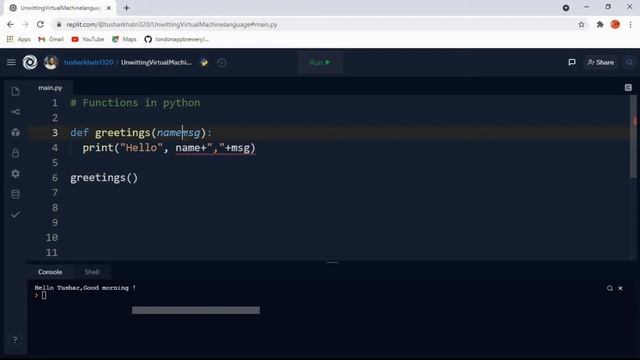Image resolution: width=640 pixels, height=360 pixels.
Task: Go forward with browser forward arrow
Action: (25, 24)
